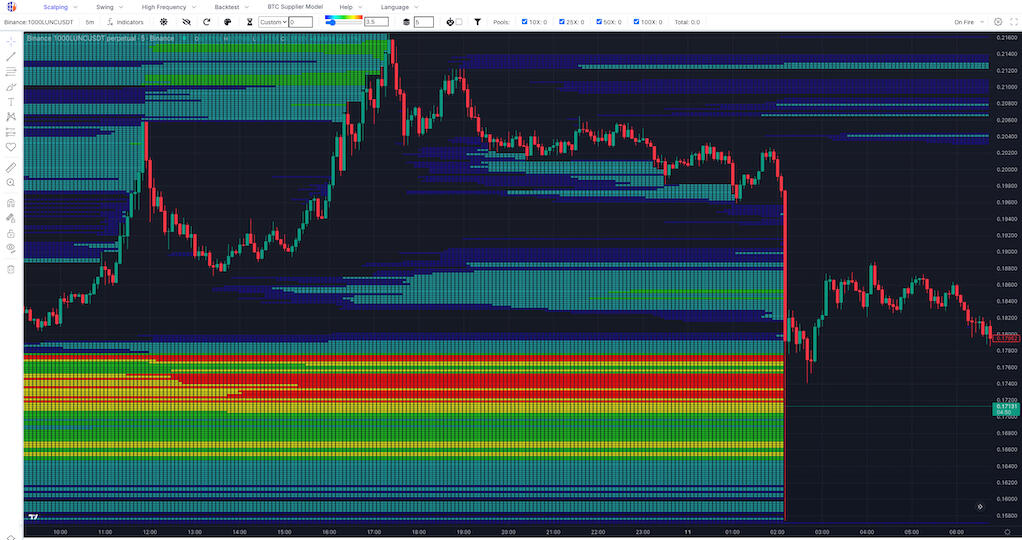Screen dimensions: 1022x540
Task: Select the text annotation tool
Action: pyautogui.click(x=10, y=102)
